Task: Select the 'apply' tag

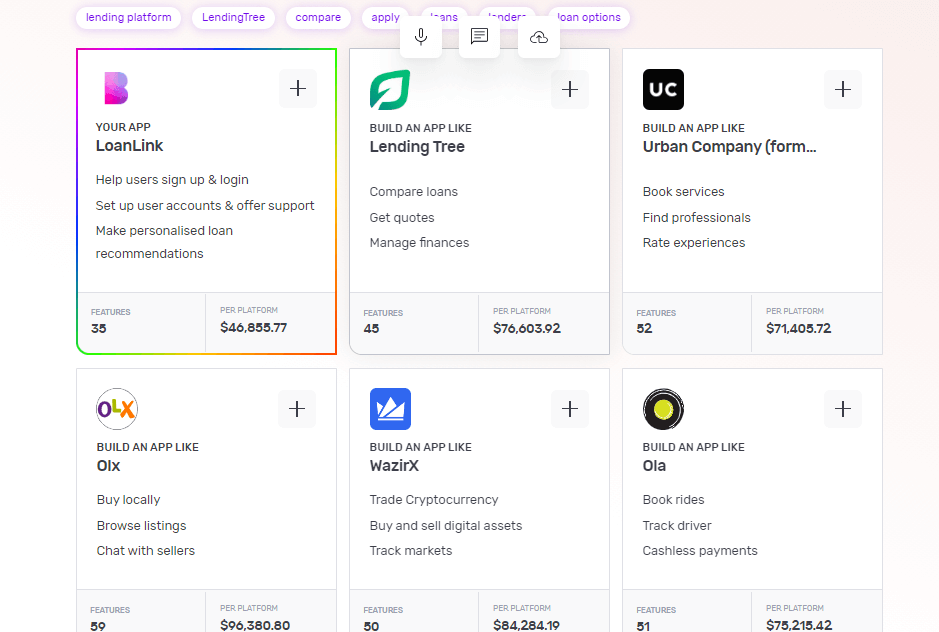Action: (385, 17)
